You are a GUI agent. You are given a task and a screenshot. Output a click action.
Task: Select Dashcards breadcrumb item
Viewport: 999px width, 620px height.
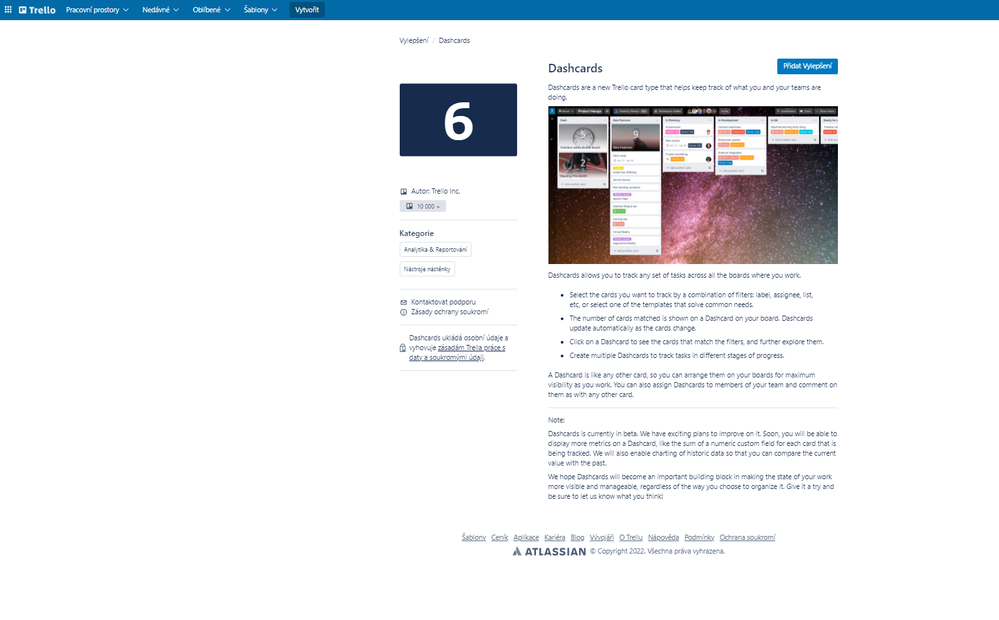(454, 40)
